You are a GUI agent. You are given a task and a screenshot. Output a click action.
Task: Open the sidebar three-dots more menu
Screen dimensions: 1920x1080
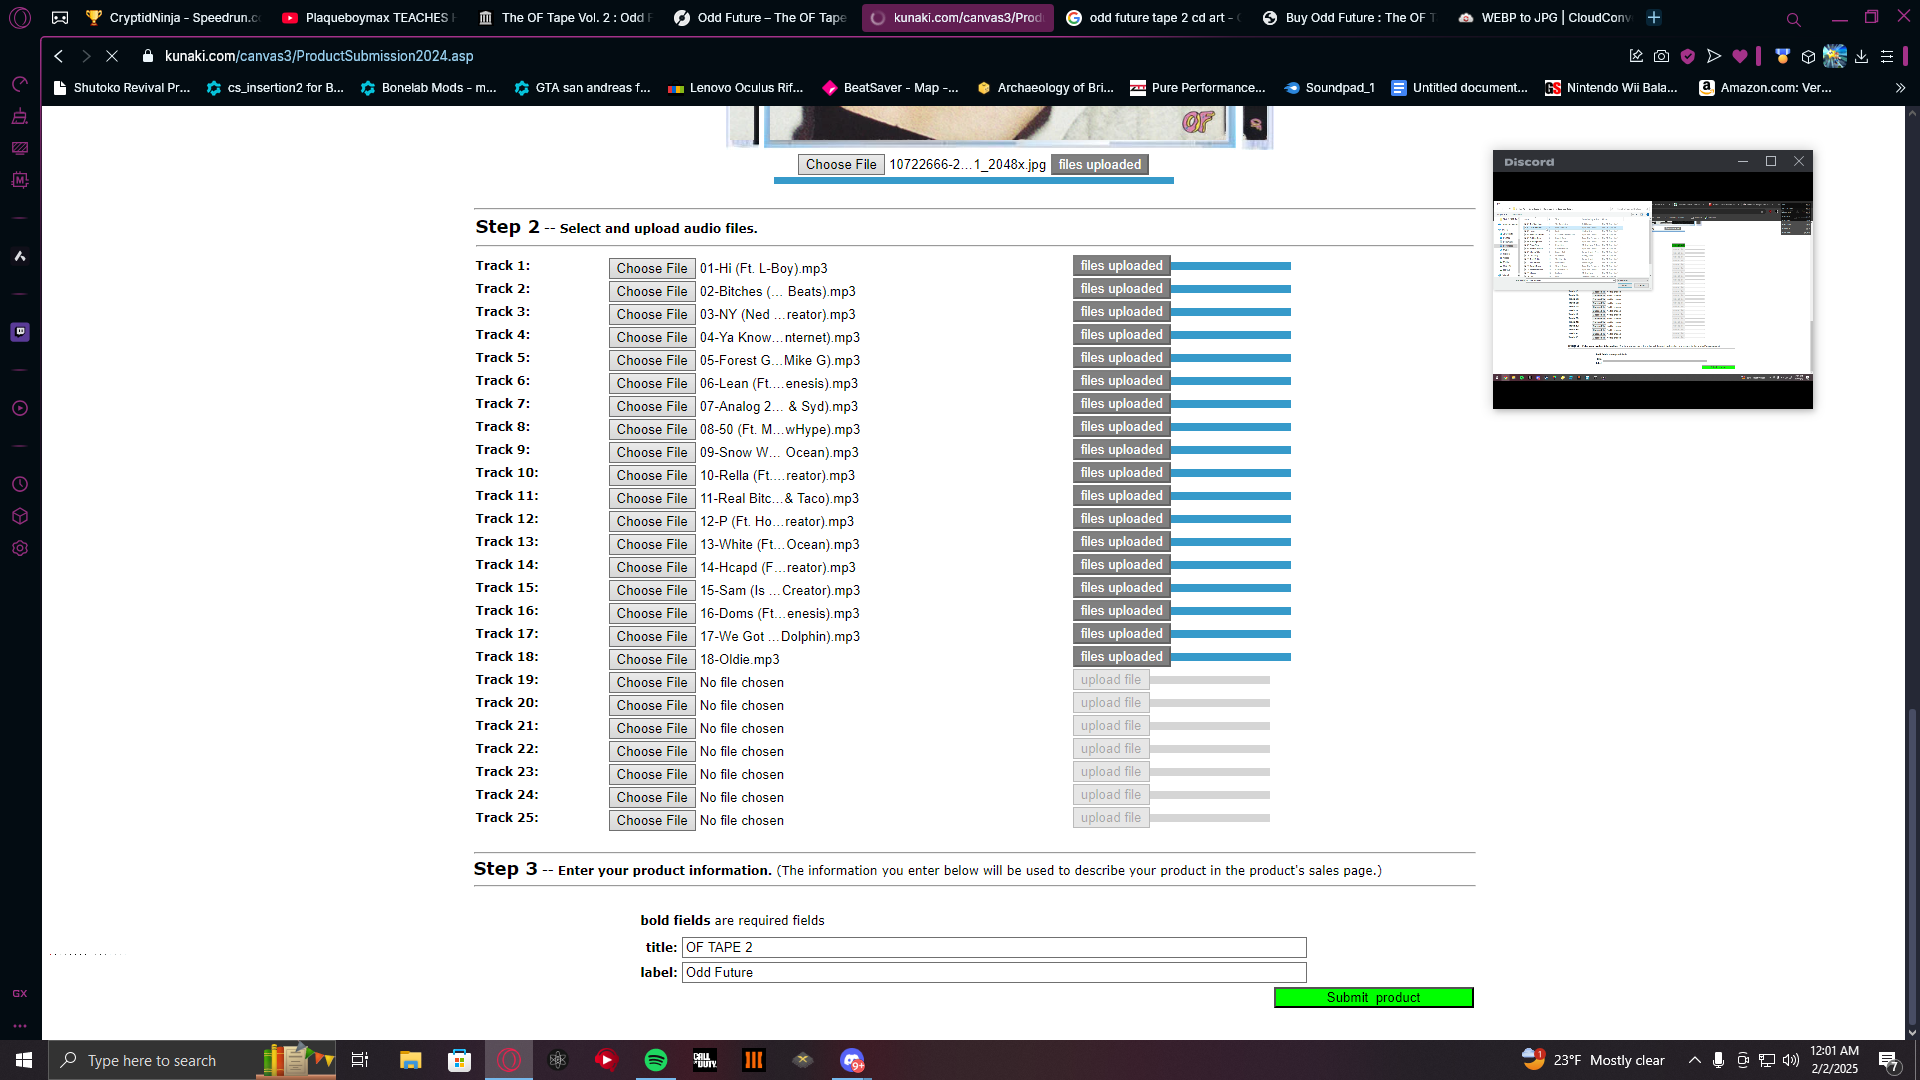(x=20, y=1025)
